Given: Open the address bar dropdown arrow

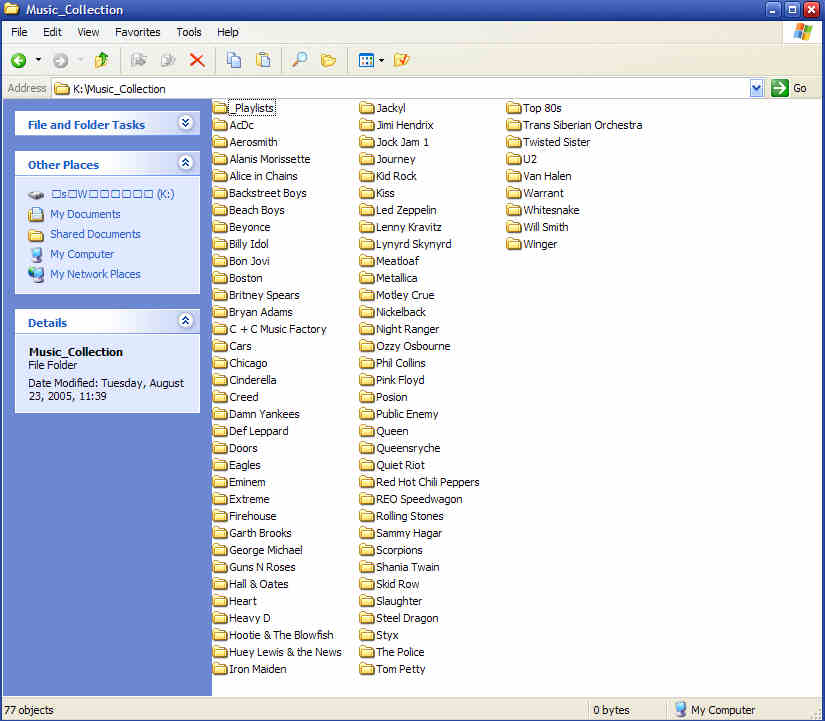Looking at the screenshot, I should pyautogui.click(x=756, y=88).
